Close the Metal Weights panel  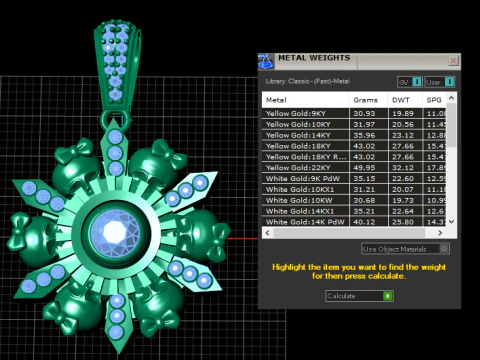click(453, 61)
